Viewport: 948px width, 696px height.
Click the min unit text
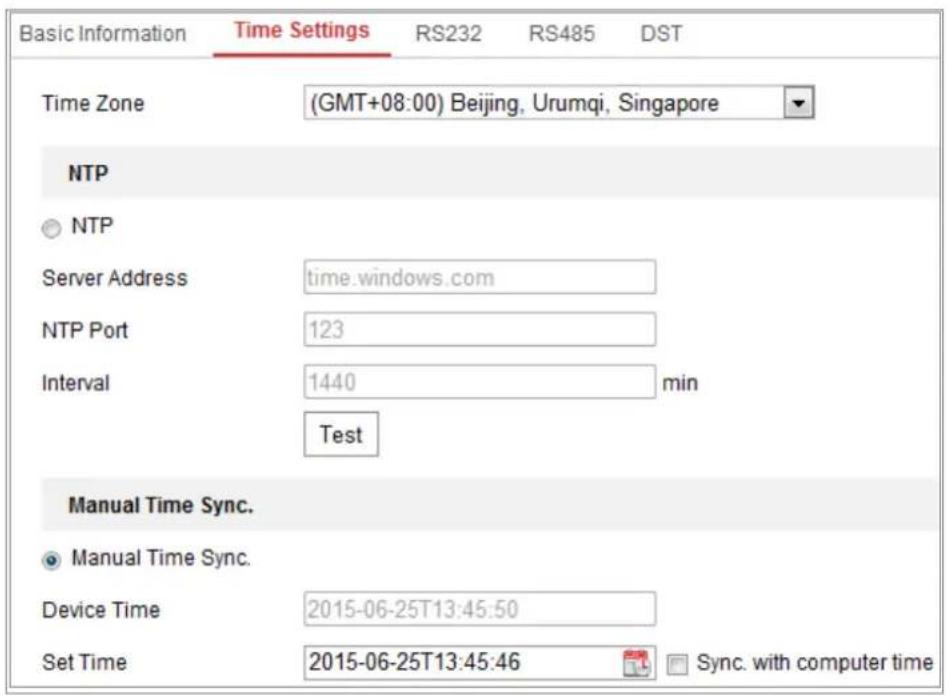[x=680, y=383]
